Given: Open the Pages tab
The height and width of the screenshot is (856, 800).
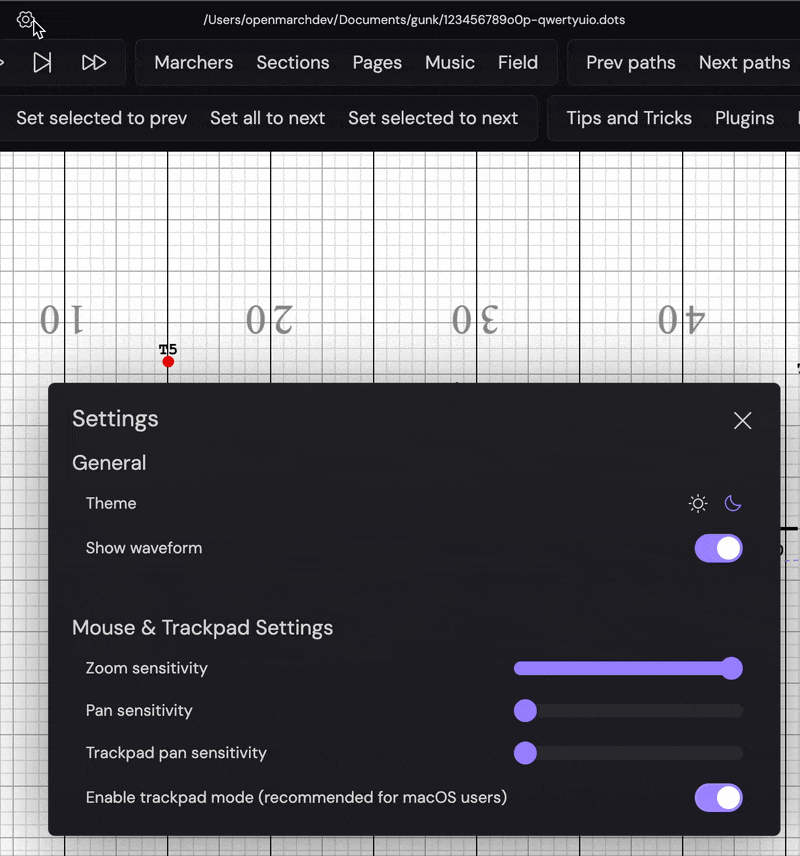Looking at the screenshot, I should point(377,62).
